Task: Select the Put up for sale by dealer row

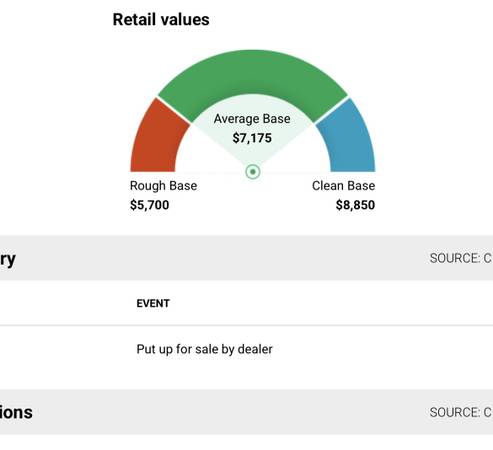Action: click(246, 349)
